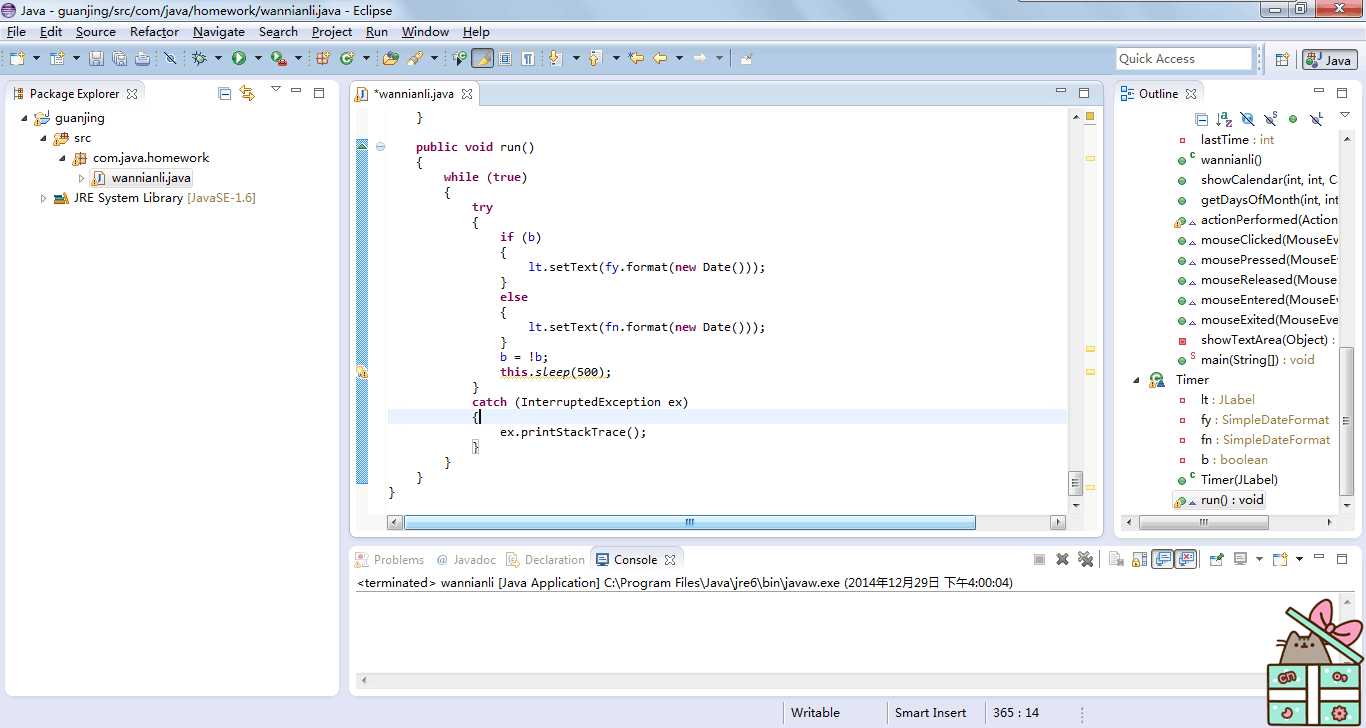1366x728 pixels.
Task: Toggle Hide Static Members in Outline
Action: coord(1270,119)
